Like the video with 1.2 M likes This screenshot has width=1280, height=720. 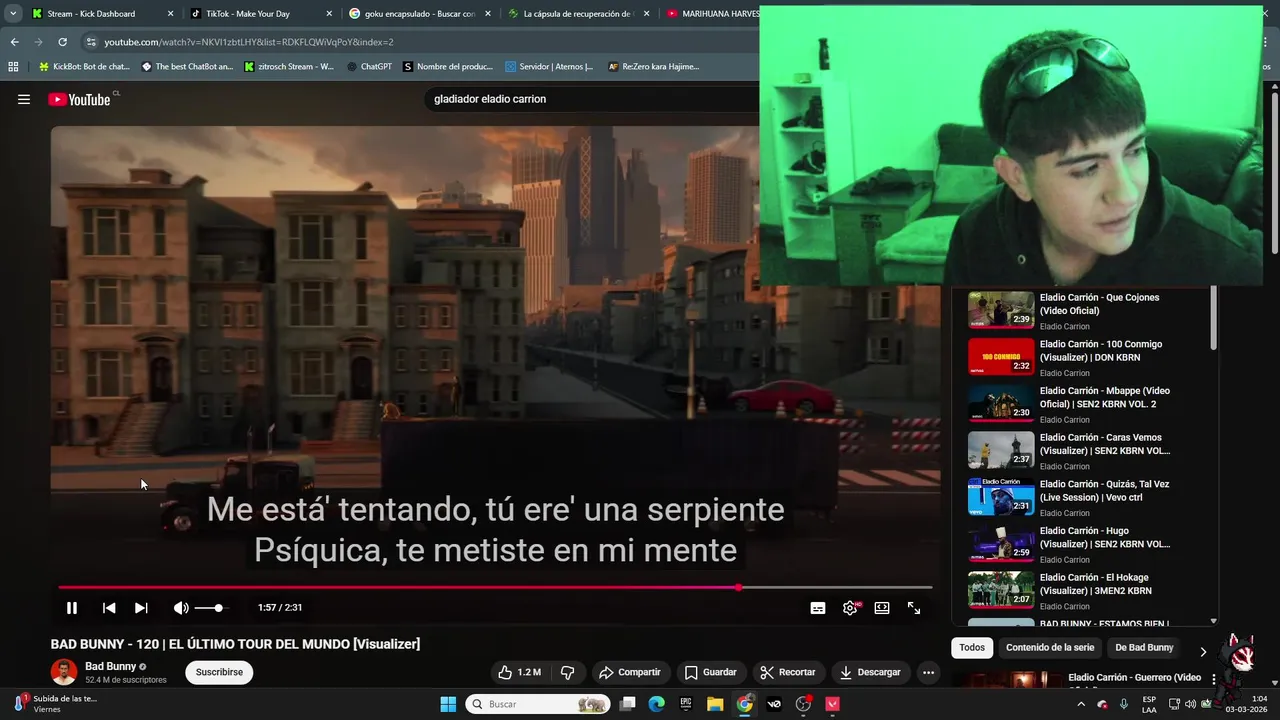tap(520, 672)
